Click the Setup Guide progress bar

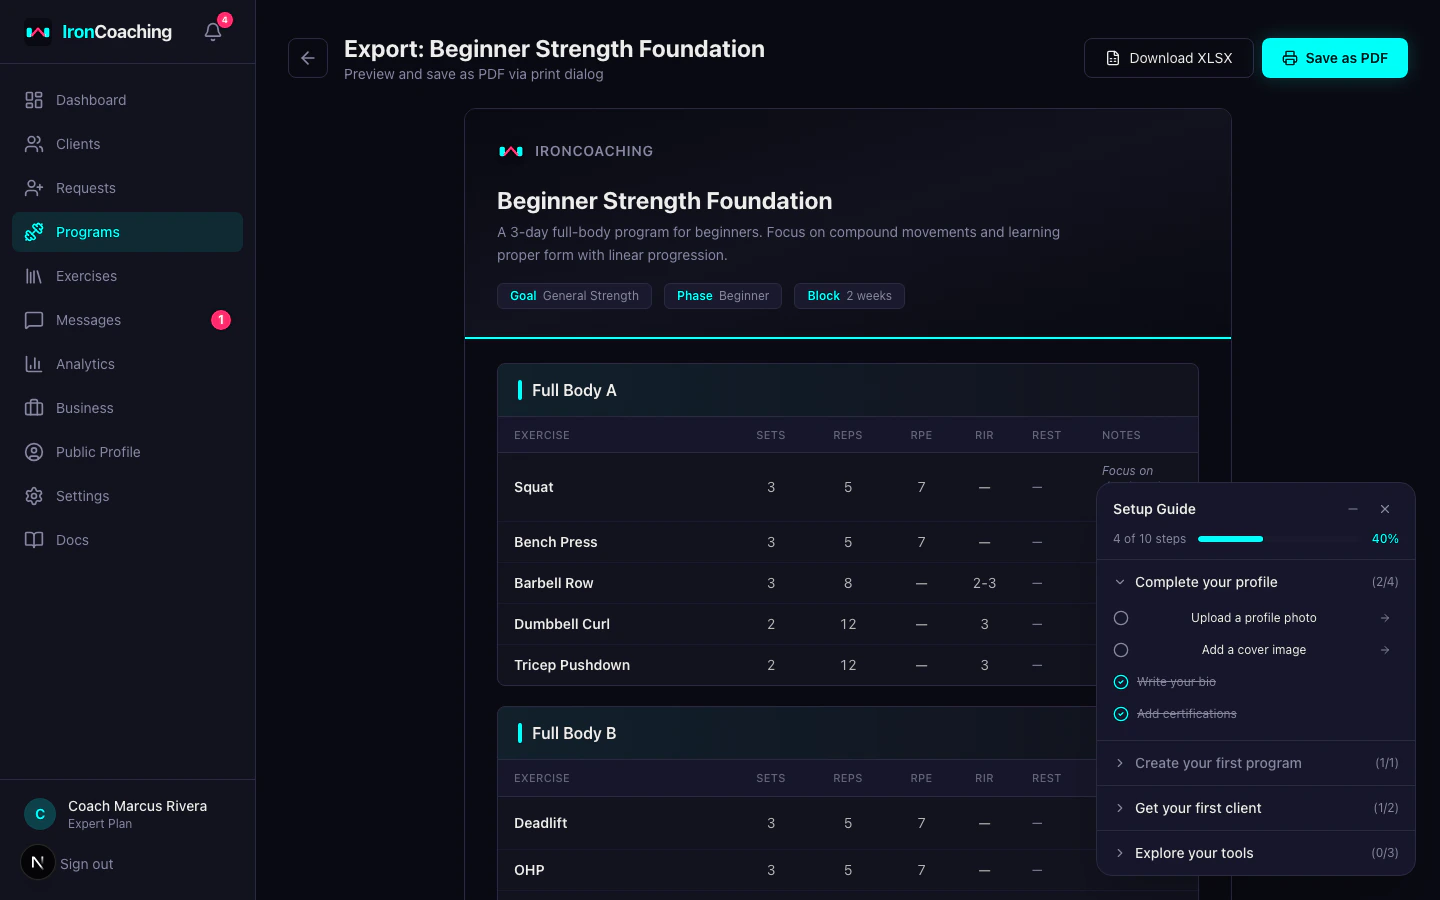click(1279, 539)
